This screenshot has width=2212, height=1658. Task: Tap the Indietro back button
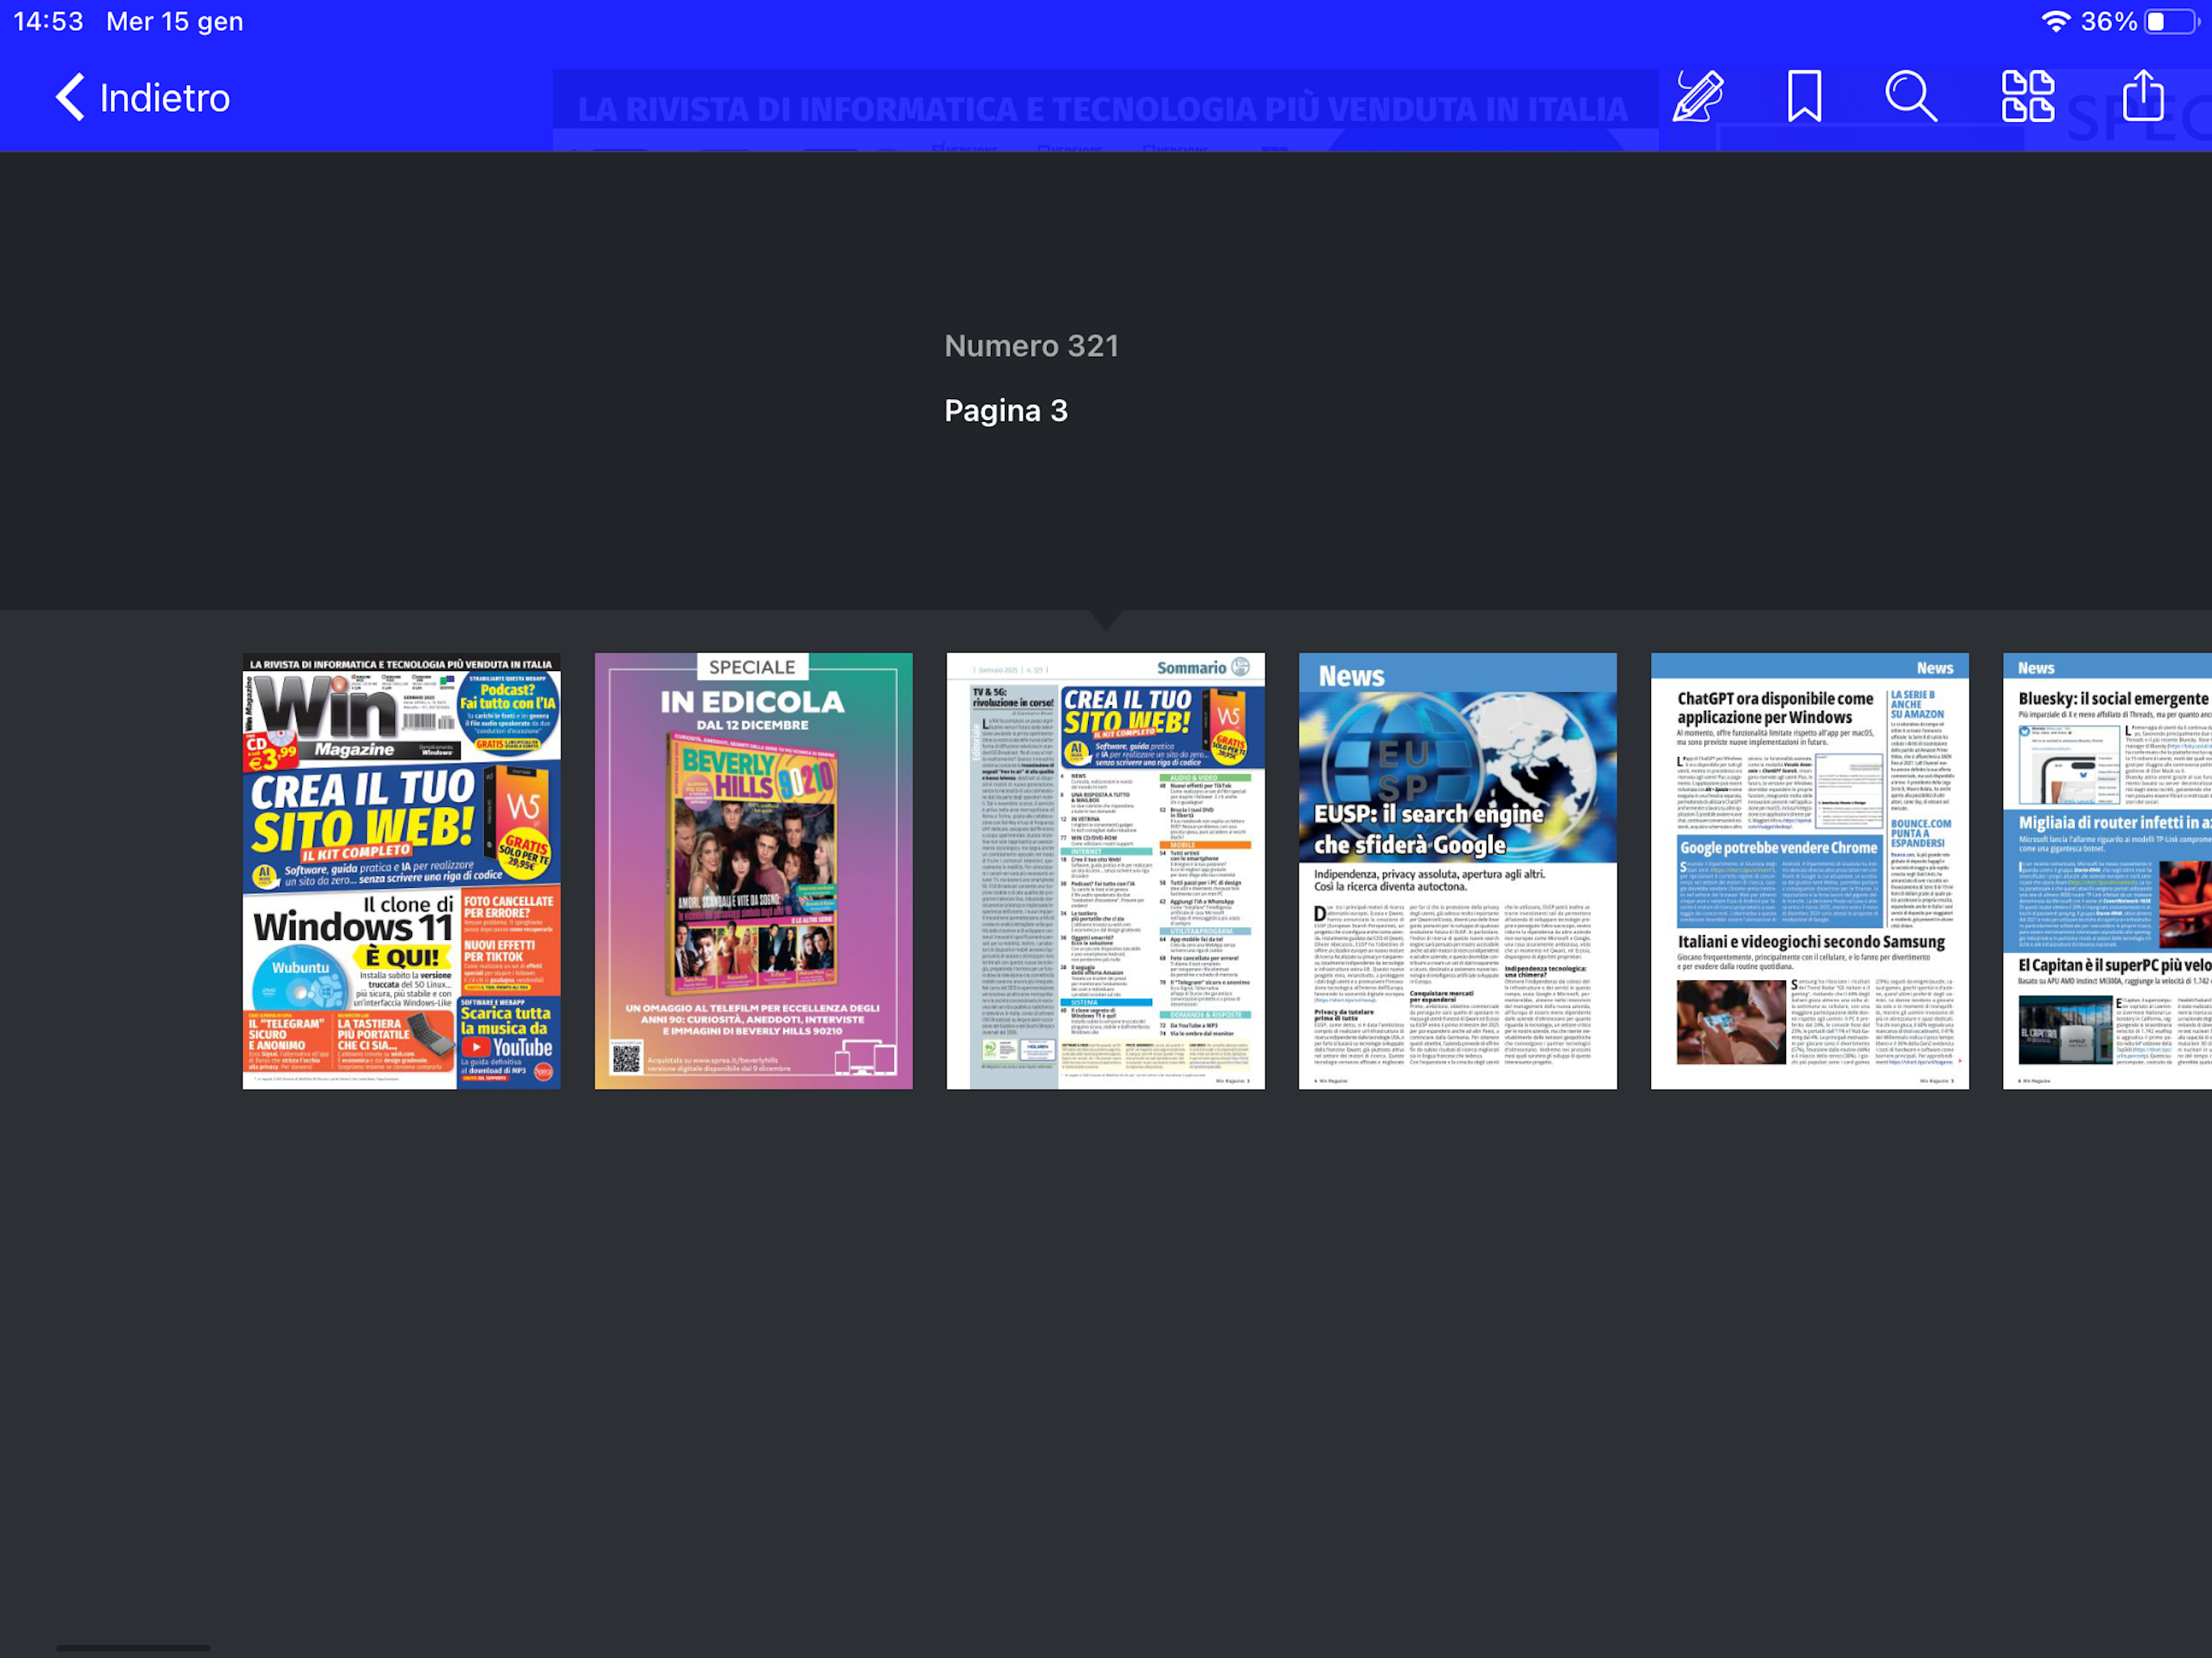coord(142,98)
